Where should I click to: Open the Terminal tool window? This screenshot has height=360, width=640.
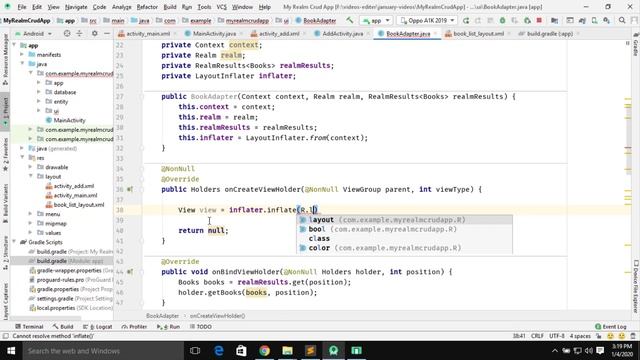(x=29, y=327)
